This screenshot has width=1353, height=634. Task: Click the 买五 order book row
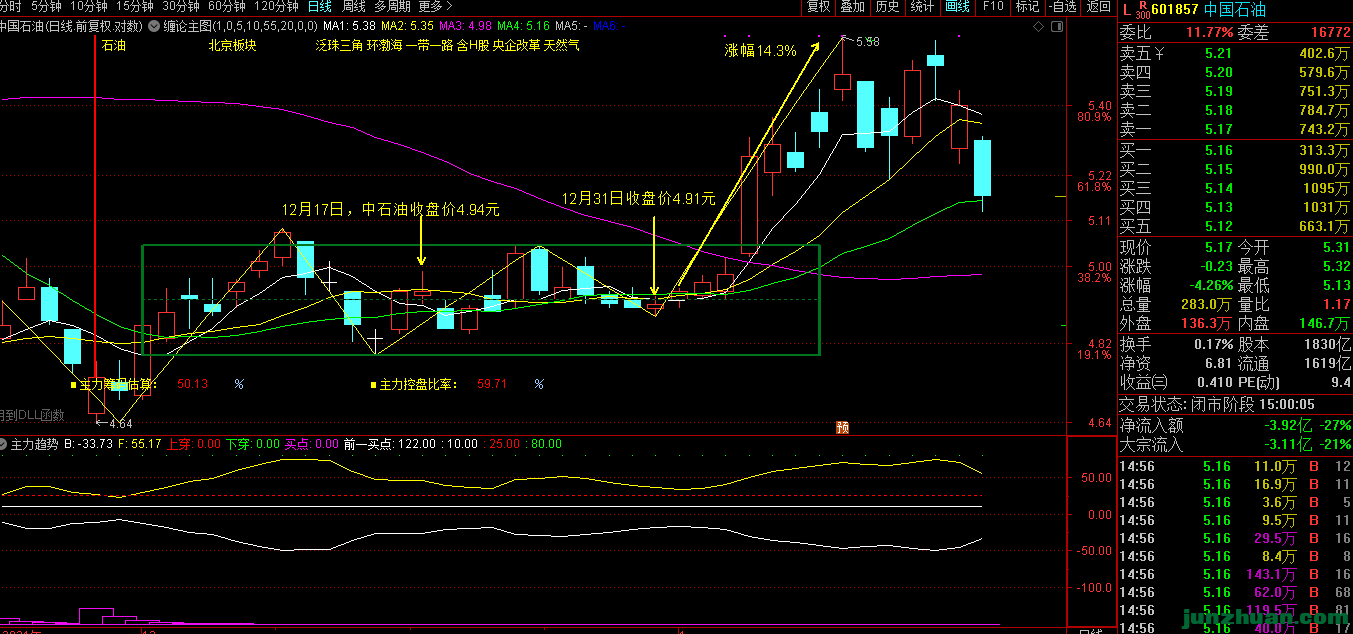tap(1235, 226)
